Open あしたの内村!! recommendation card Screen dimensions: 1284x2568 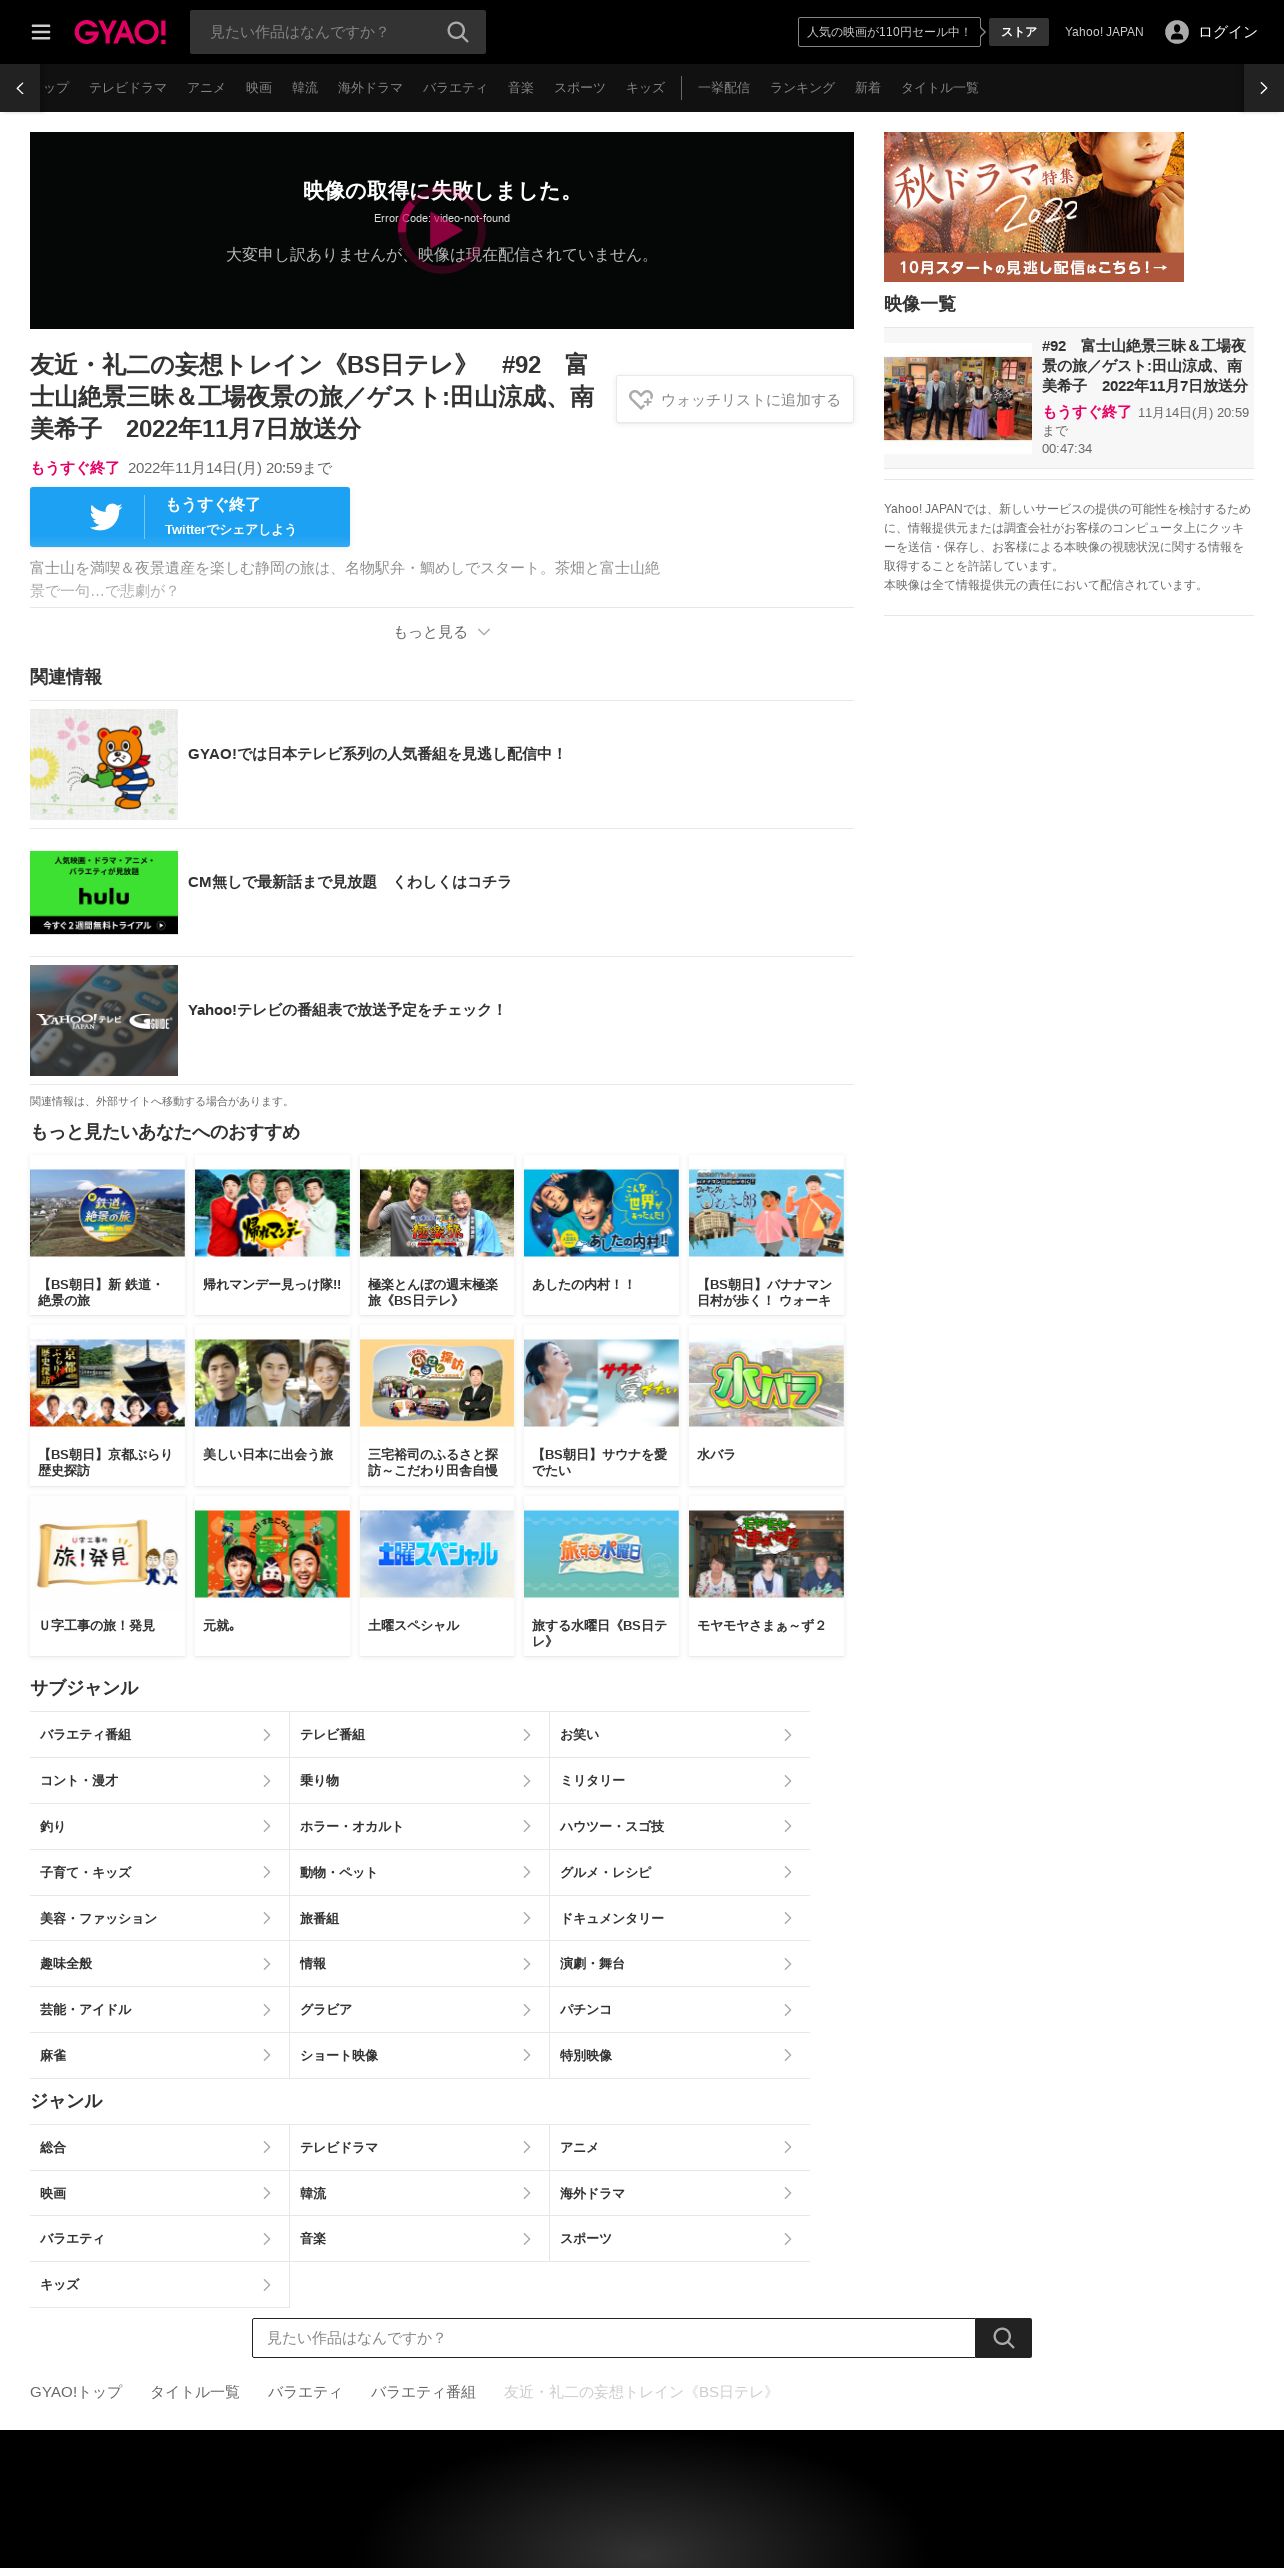tap(601, 1236)
